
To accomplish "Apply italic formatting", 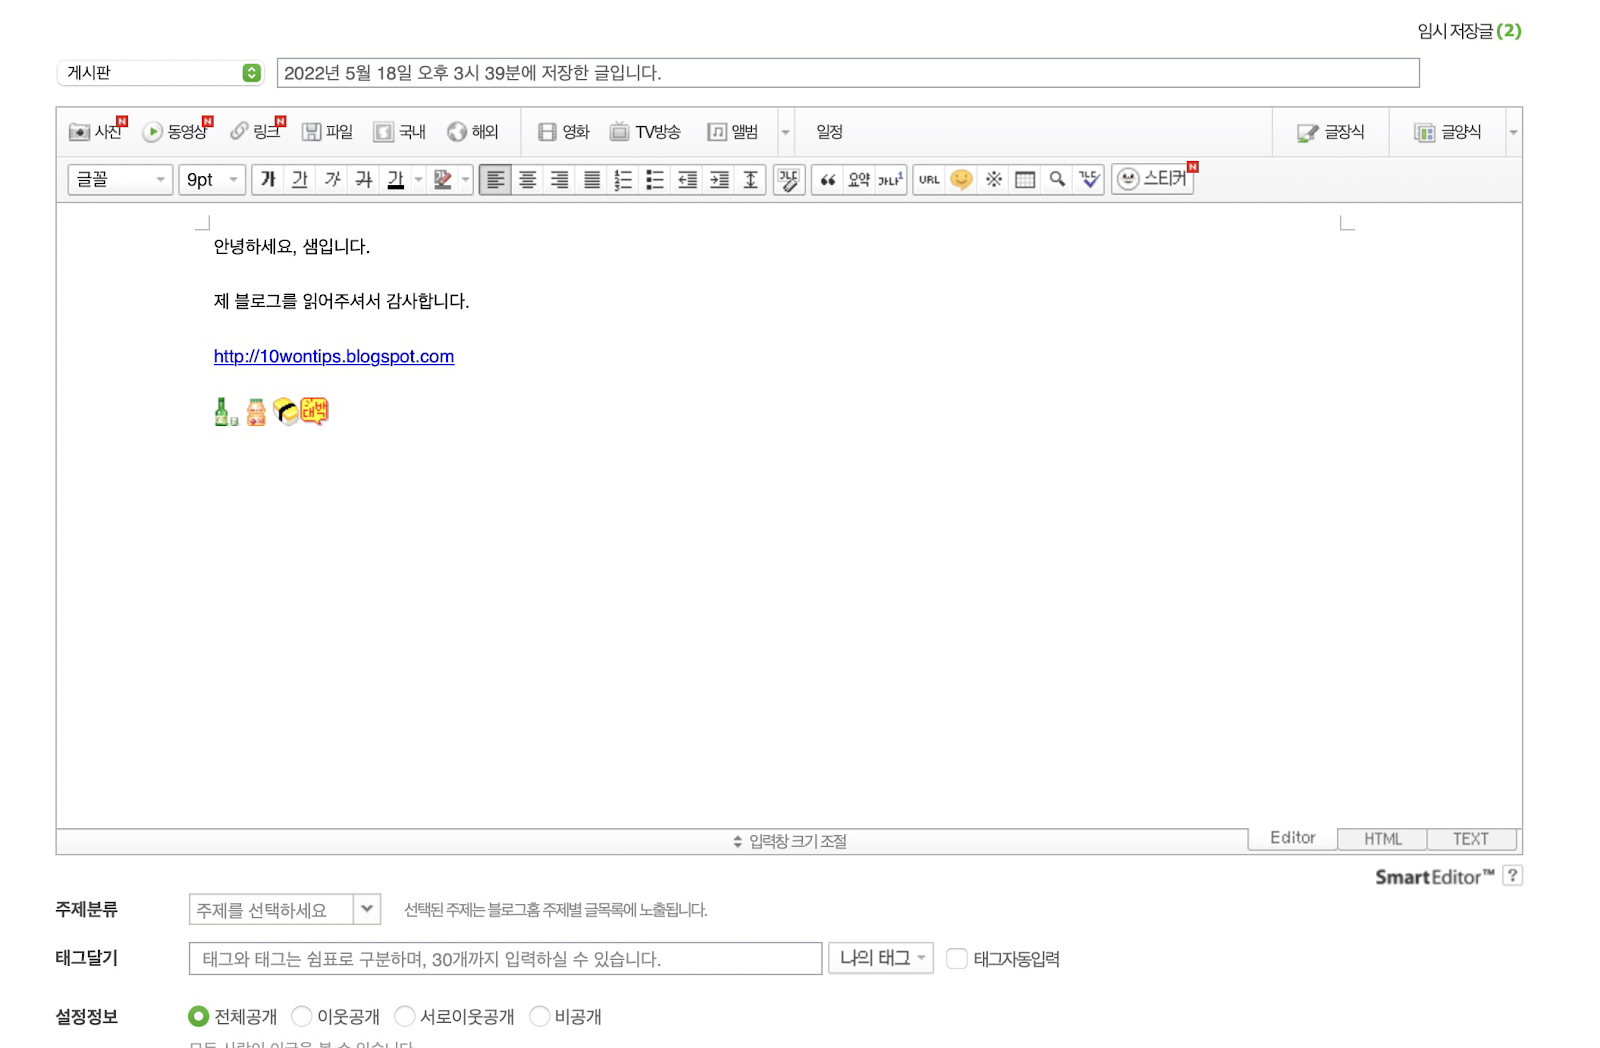I will tap(332, 180).
